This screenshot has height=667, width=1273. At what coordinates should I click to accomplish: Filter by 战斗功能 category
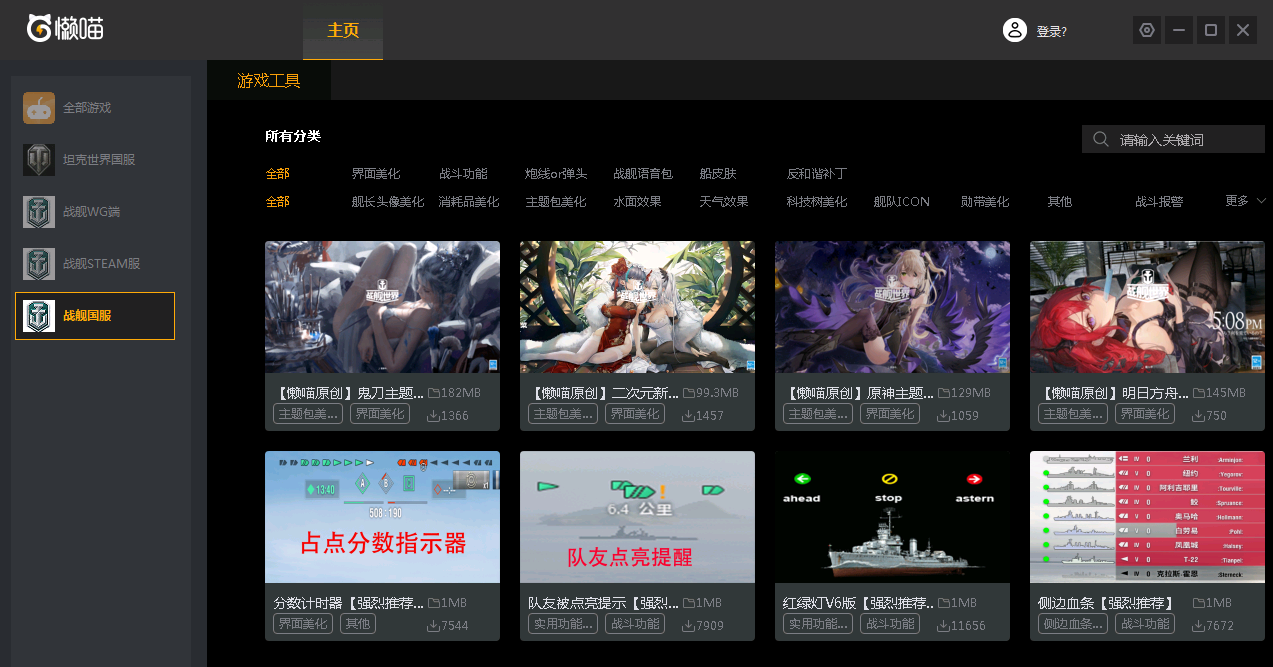click(x=463, y=174)
